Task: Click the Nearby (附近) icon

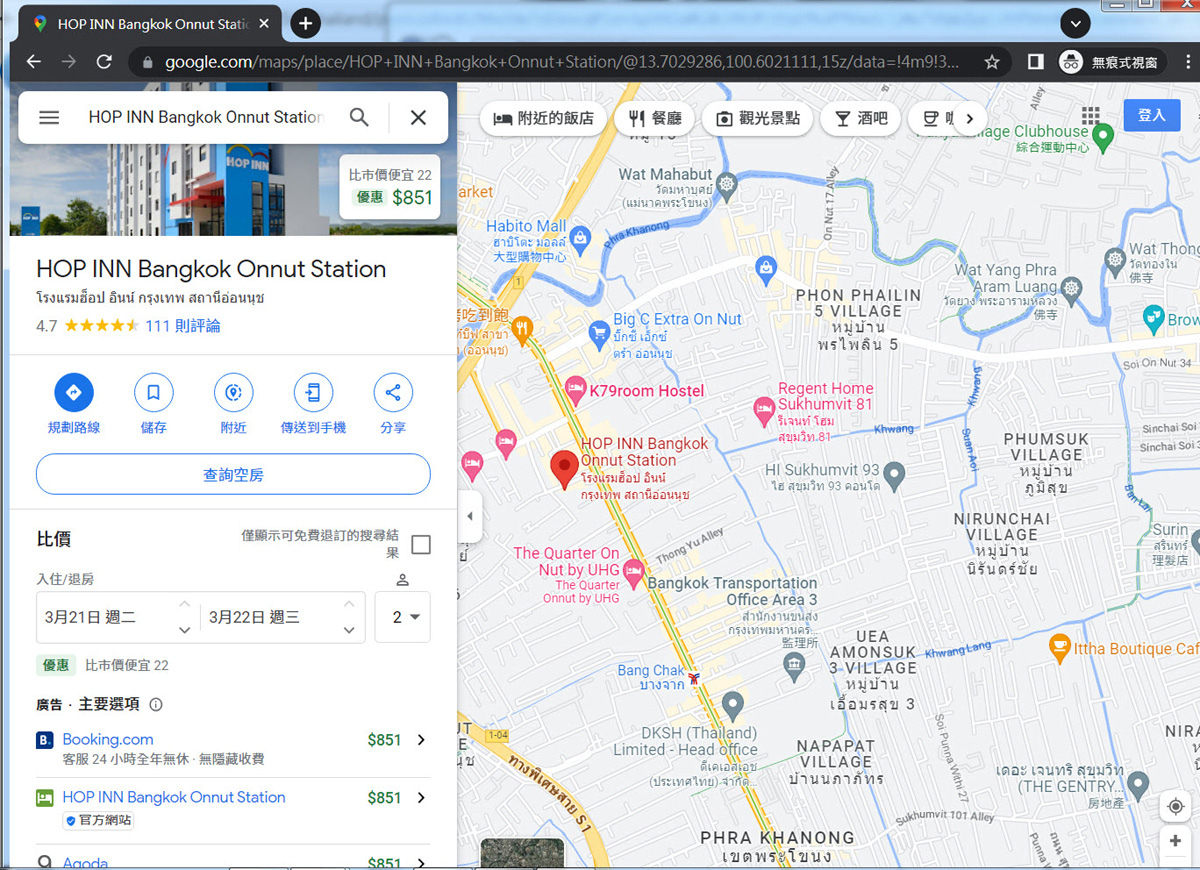Action: pyautogui.click(x=233, y=393)
